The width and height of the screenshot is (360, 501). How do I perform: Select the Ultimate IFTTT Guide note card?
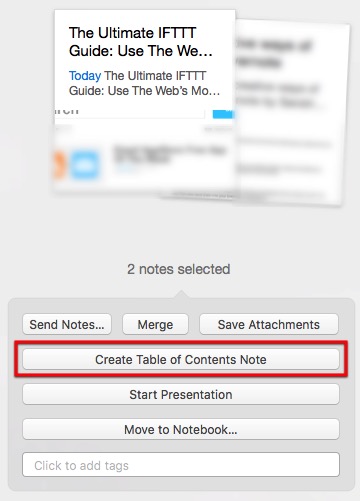145,102
